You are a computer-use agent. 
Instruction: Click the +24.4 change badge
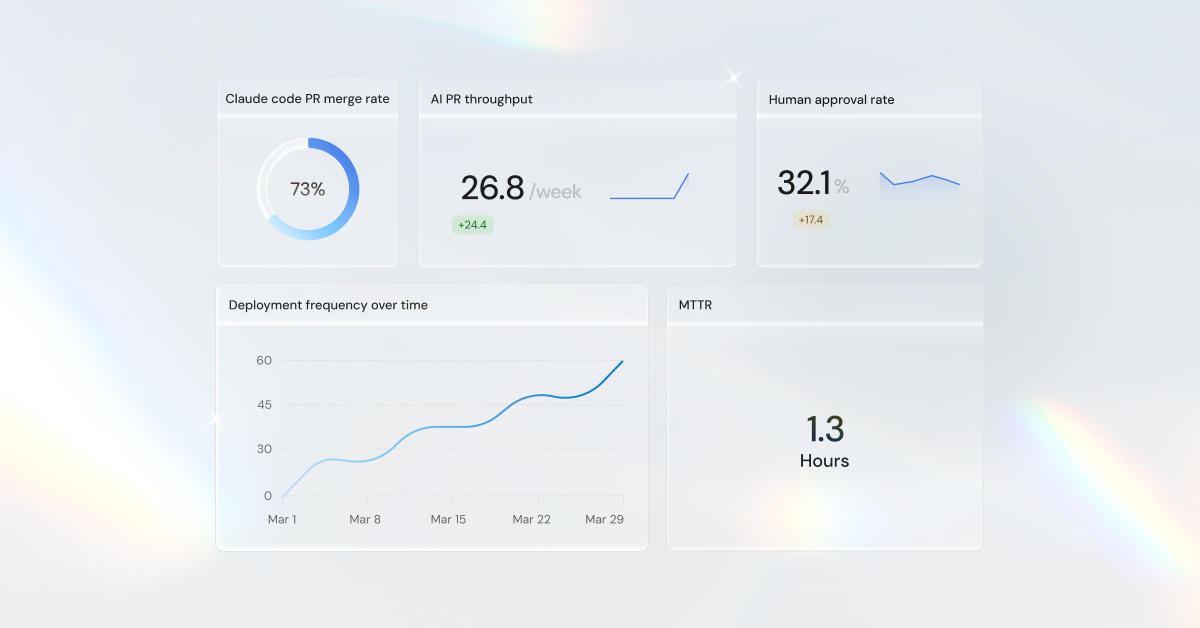(471, 224)
